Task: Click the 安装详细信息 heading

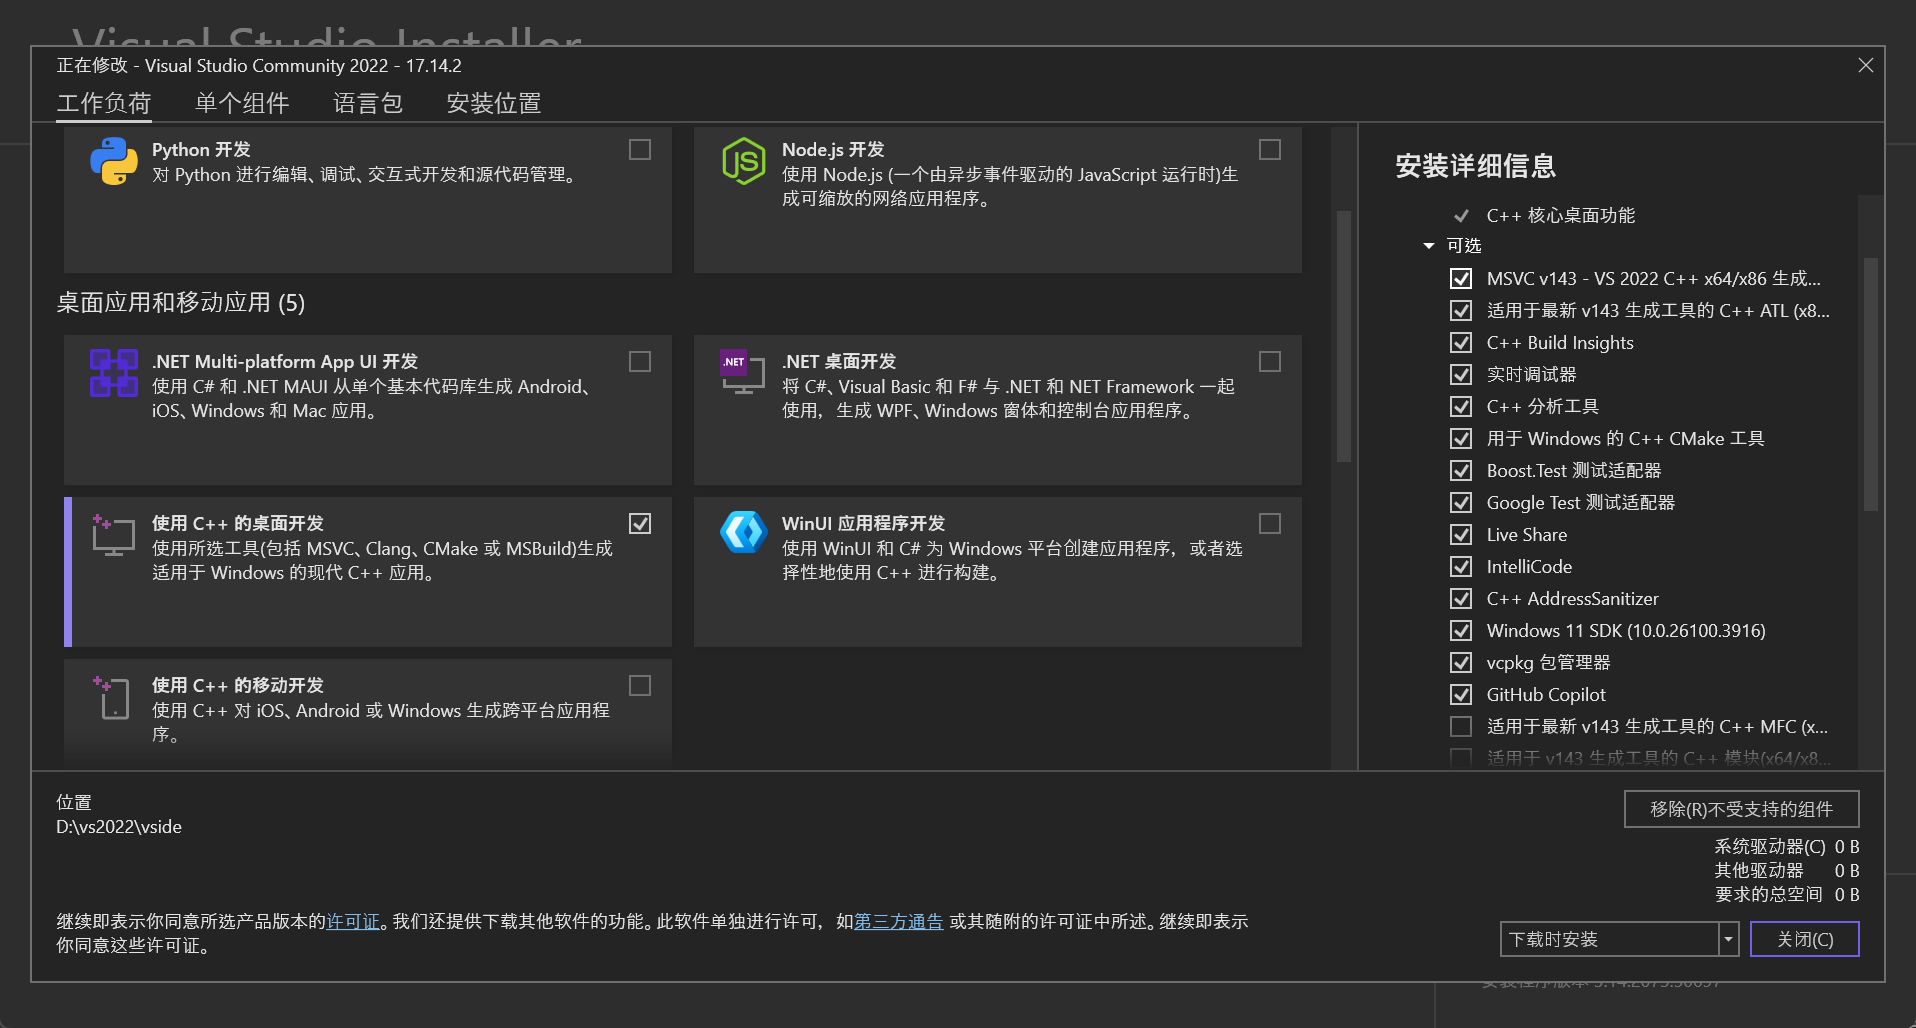Action: 1476,166
